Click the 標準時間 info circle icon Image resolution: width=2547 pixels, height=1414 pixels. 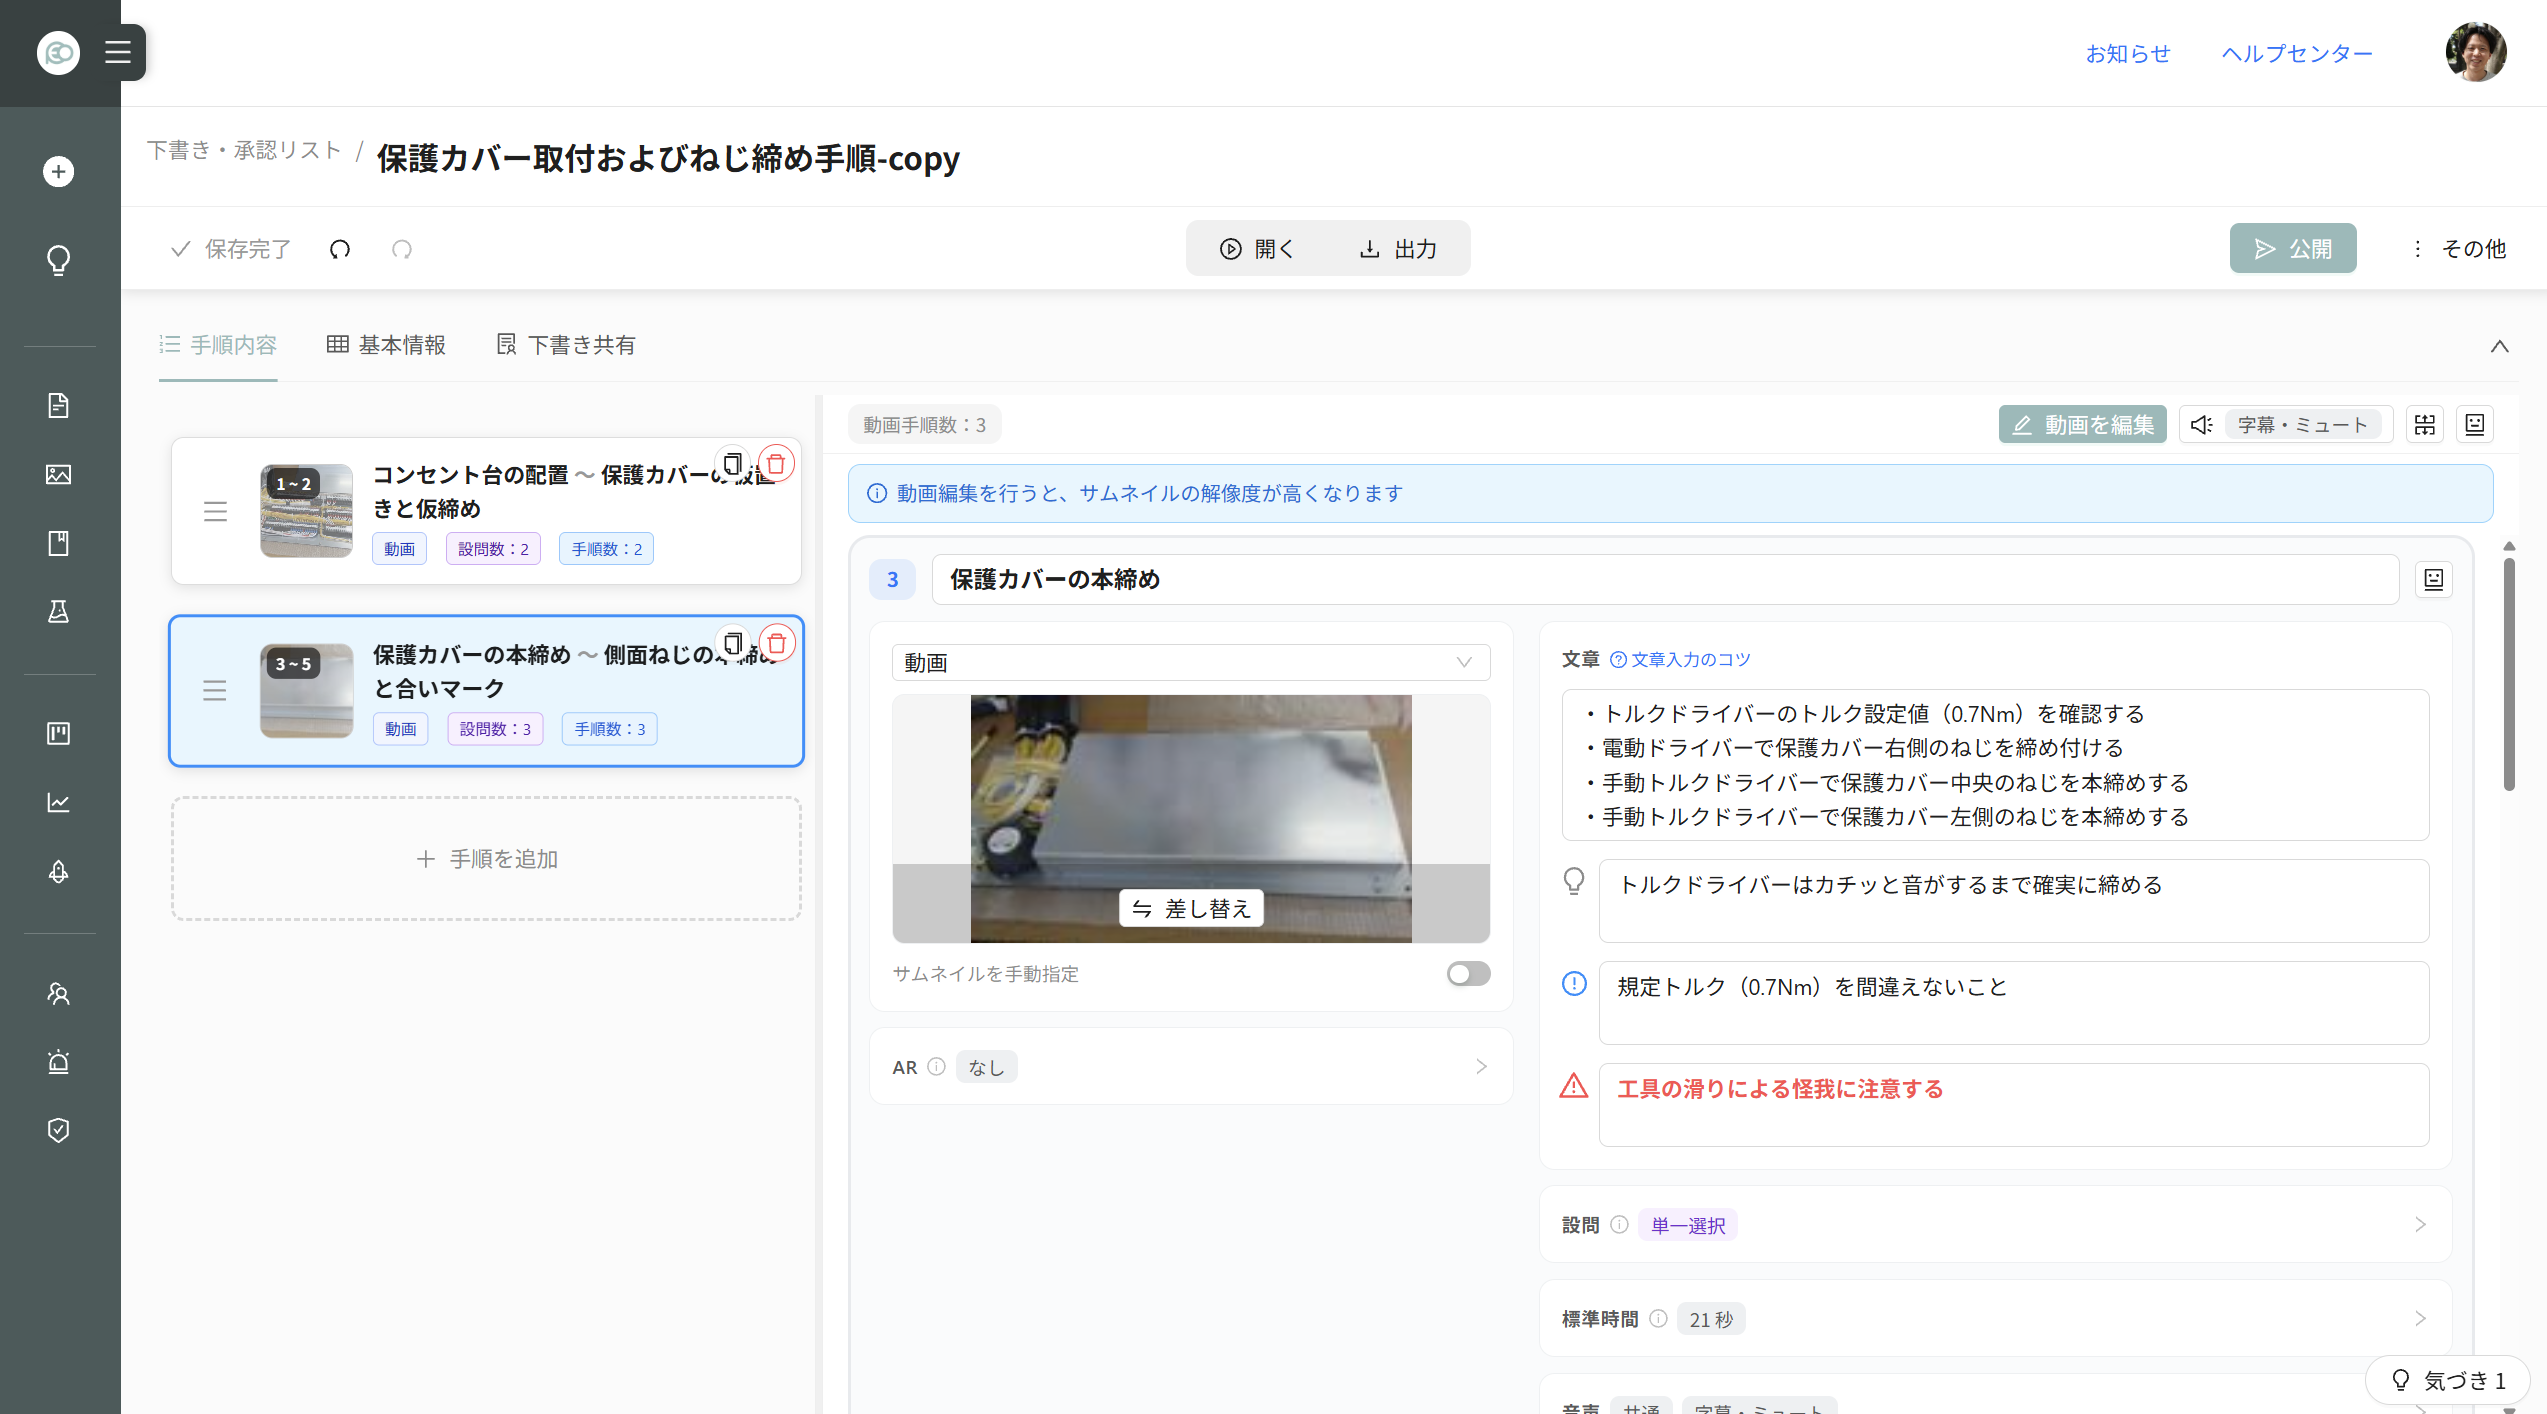coord(1658,1319)
